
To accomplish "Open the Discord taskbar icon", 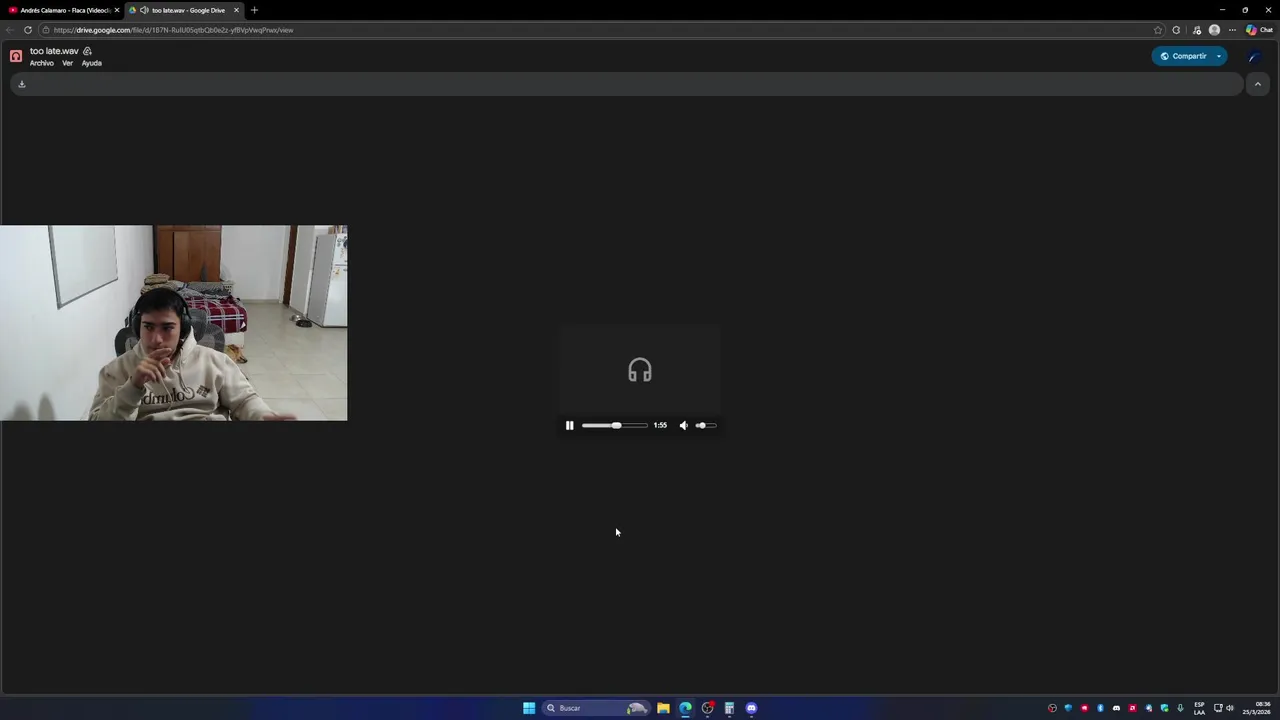I will pos(751,708).
